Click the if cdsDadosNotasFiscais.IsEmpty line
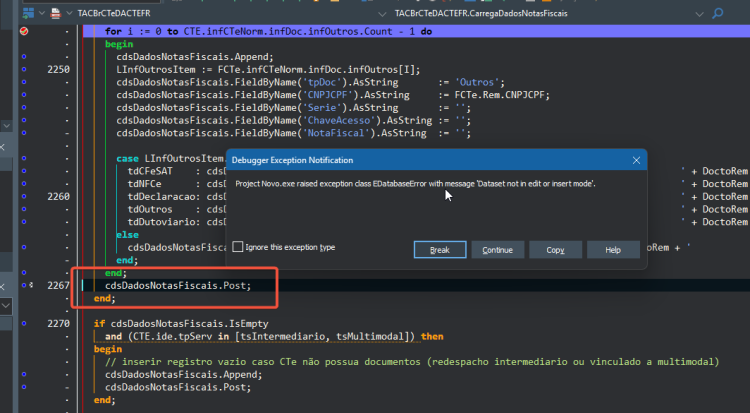This screenshot has height=413, width=750. pos(181,324)
